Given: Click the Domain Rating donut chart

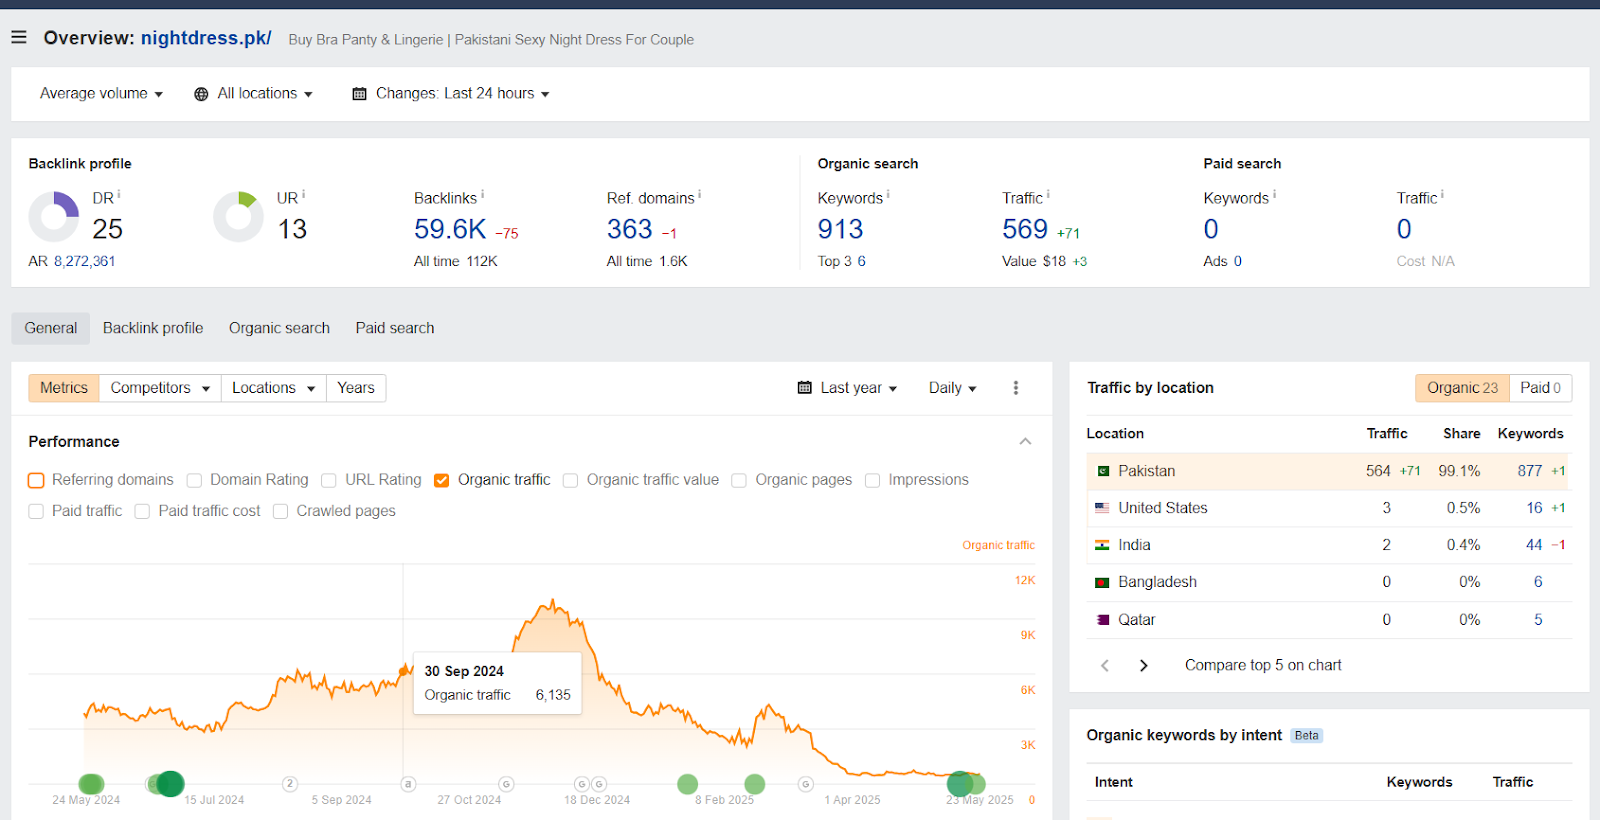Looking at the screenshot, I should point(54,217).
